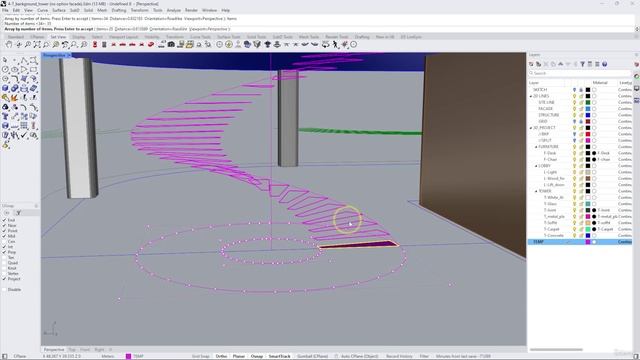Image resolution: width=640 pixels, height=360 pixels.
Task: Toggle the Near osnap checkbox
Action: (4, 225)
